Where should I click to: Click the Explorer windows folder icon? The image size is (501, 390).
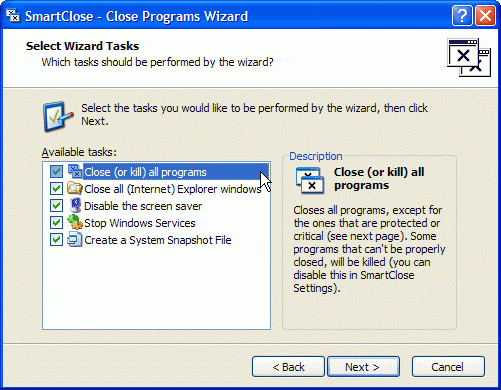point(75,188)
